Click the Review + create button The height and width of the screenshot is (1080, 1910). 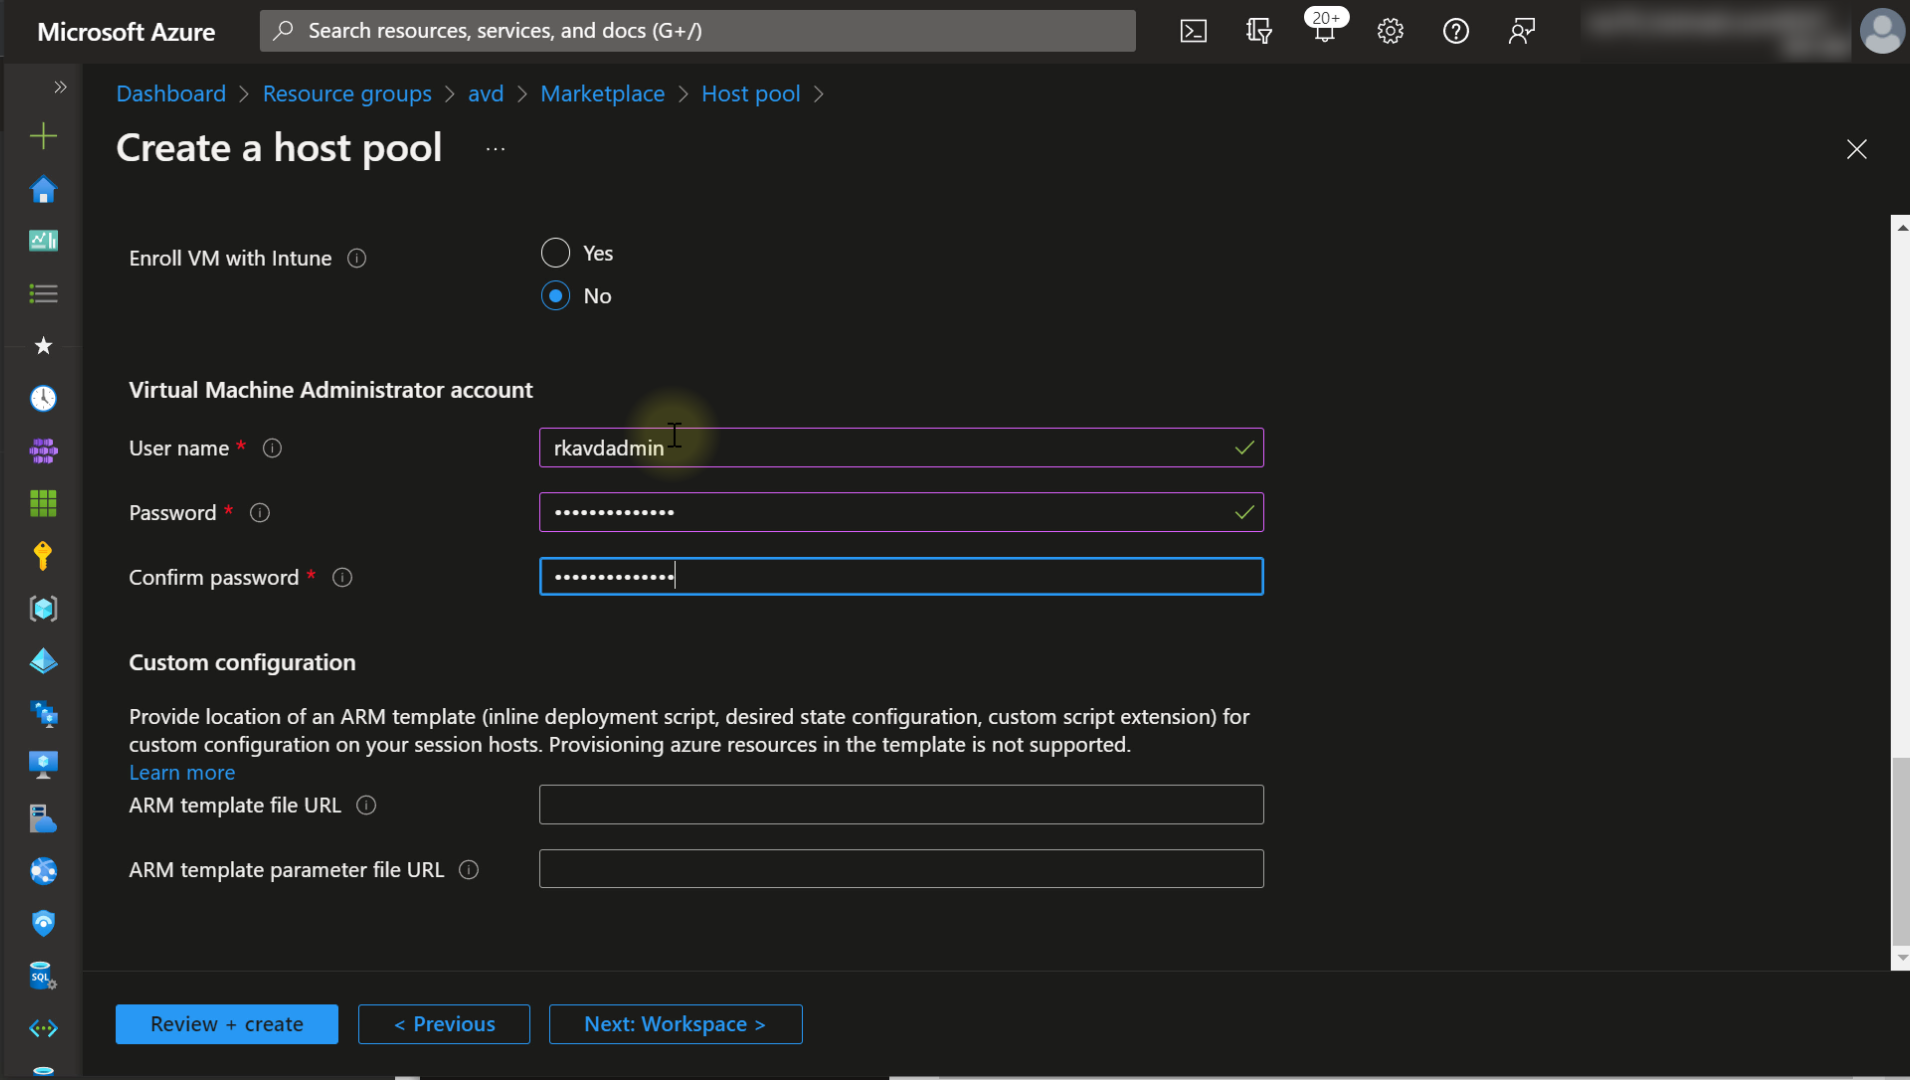[x=227, y=1024]
